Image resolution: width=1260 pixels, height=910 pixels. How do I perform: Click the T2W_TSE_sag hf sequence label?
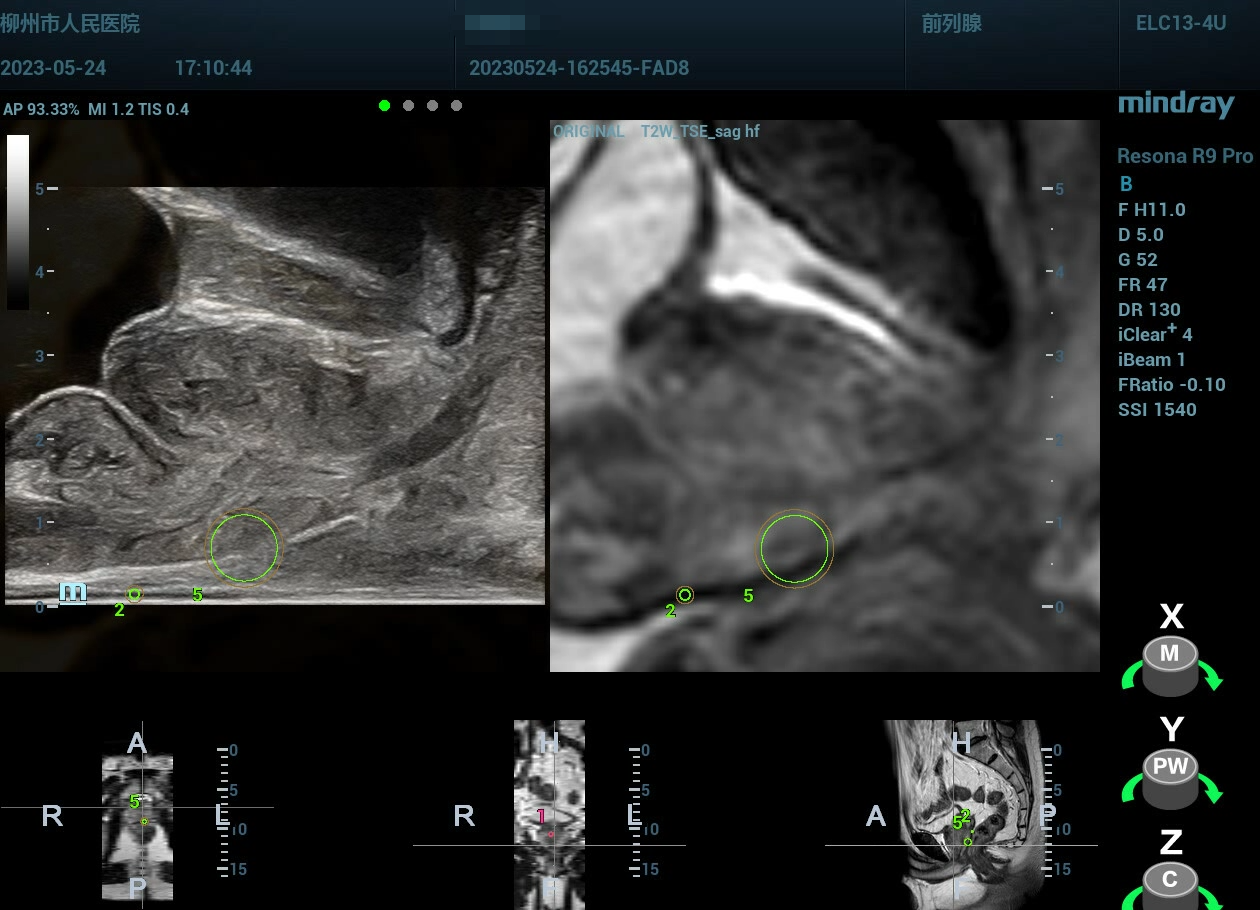[699, 132]
